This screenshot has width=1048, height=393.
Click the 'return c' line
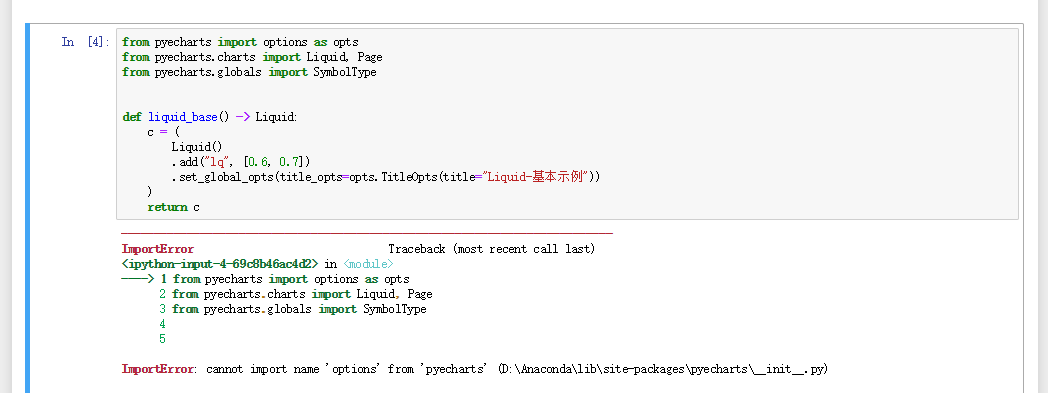[174, 207]
